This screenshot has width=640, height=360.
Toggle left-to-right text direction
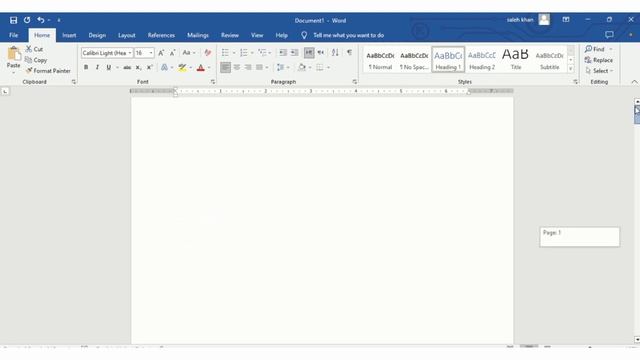[309, 53]
